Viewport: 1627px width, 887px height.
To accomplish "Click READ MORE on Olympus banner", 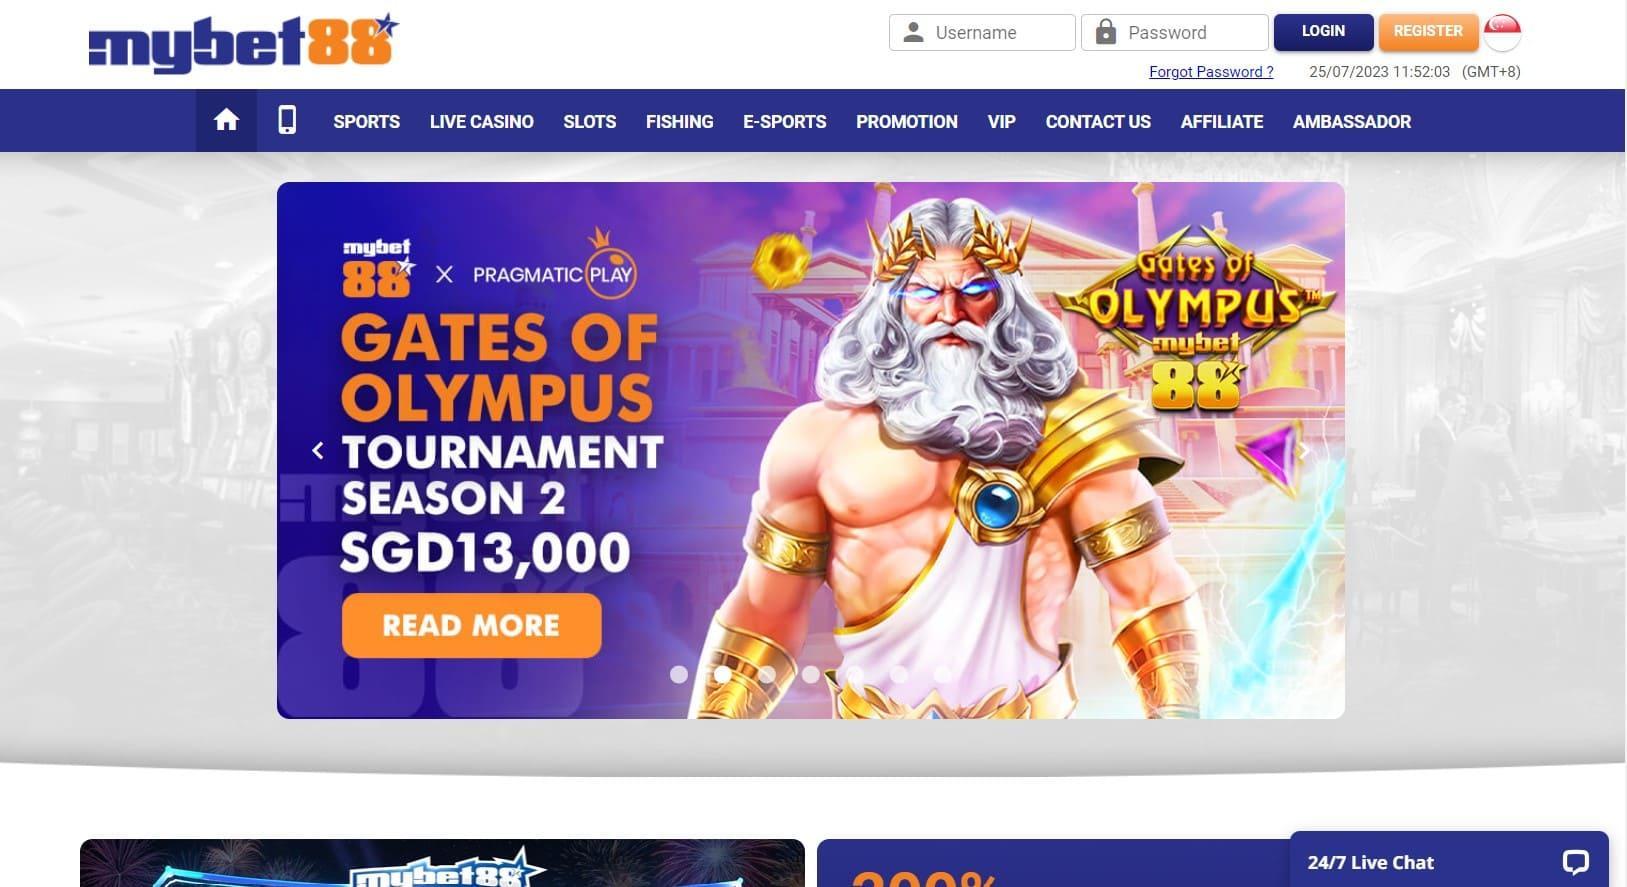I will 471,626.
